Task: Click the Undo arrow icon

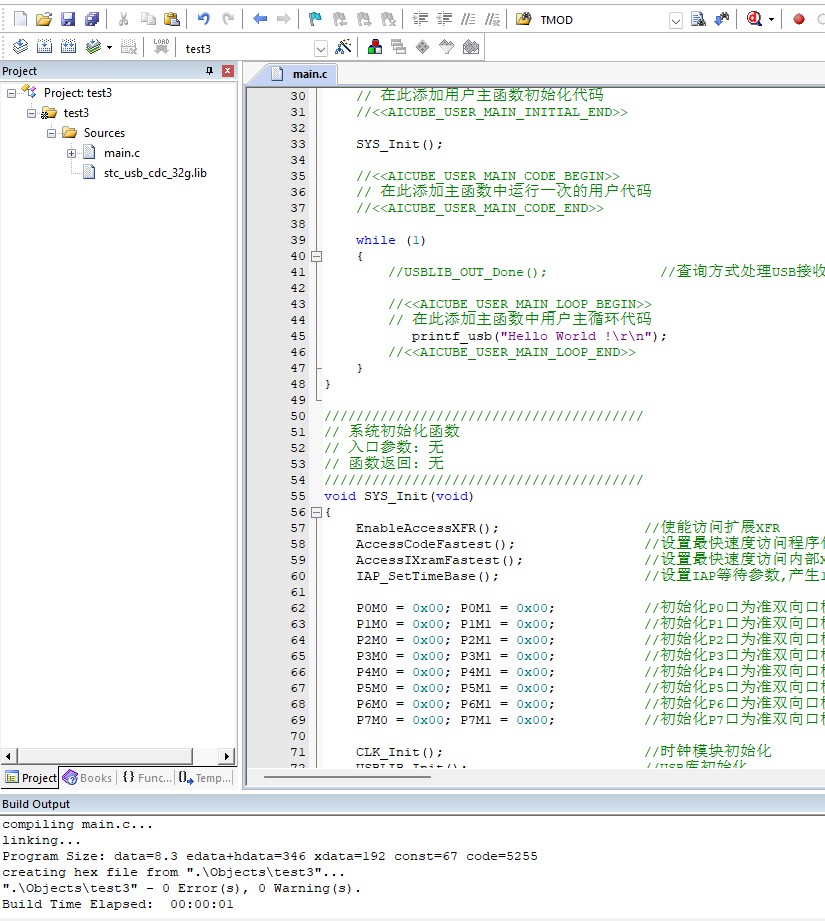Action: click(204, 19)
